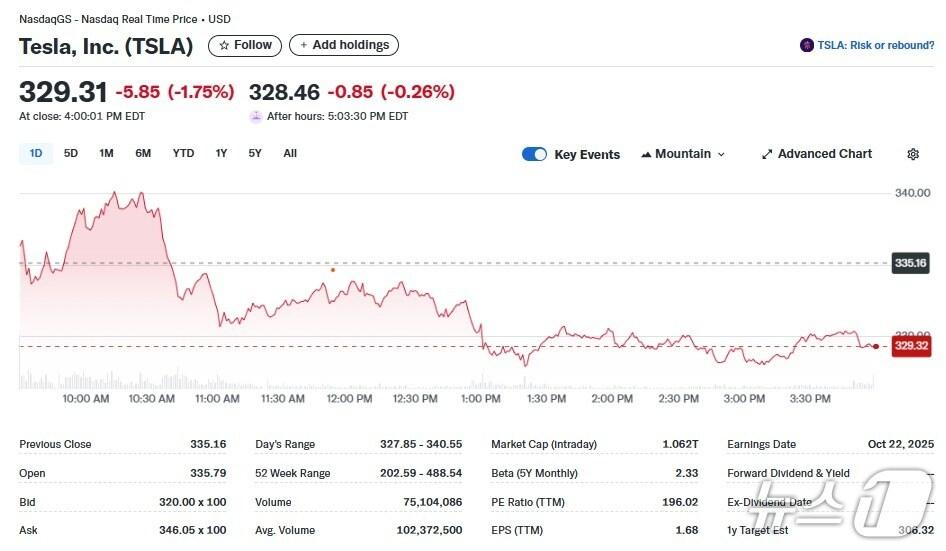The width and height of the screenshot is (946, 551).
Task: Follow the Tesla stock
Action: pos(244,45)
